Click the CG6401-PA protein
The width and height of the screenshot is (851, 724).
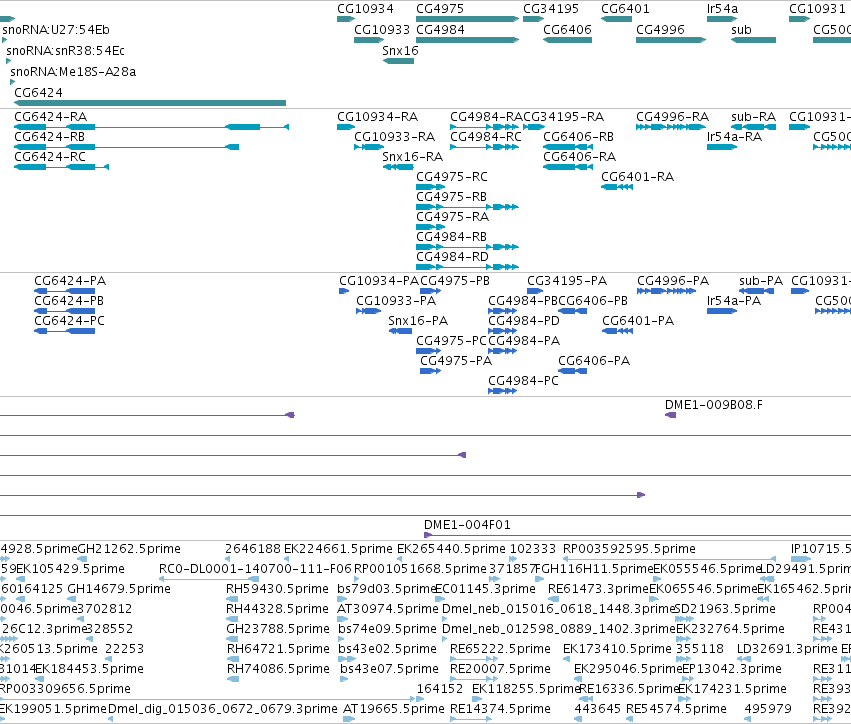click(617, 332)
